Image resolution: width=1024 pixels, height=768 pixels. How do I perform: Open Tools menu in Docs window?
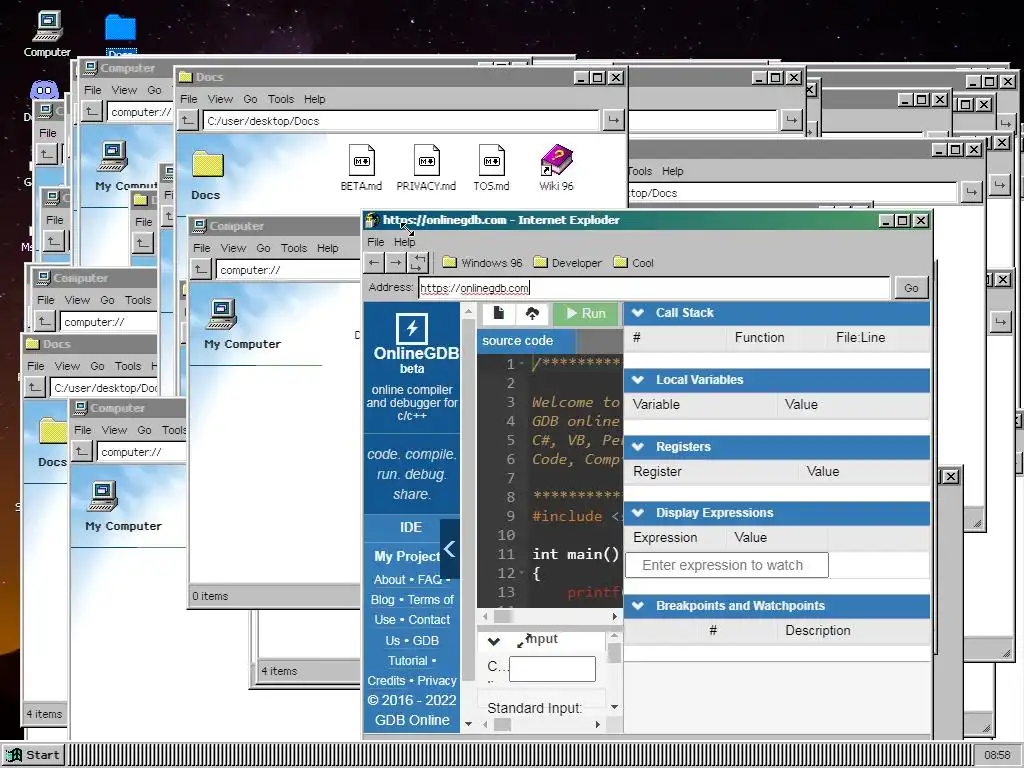tap(281, 99)
